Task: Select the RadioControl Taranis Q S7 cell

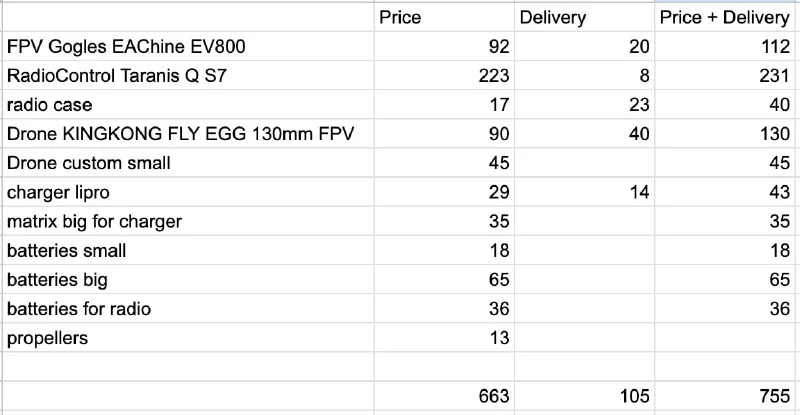Action: tap(188, 76)
